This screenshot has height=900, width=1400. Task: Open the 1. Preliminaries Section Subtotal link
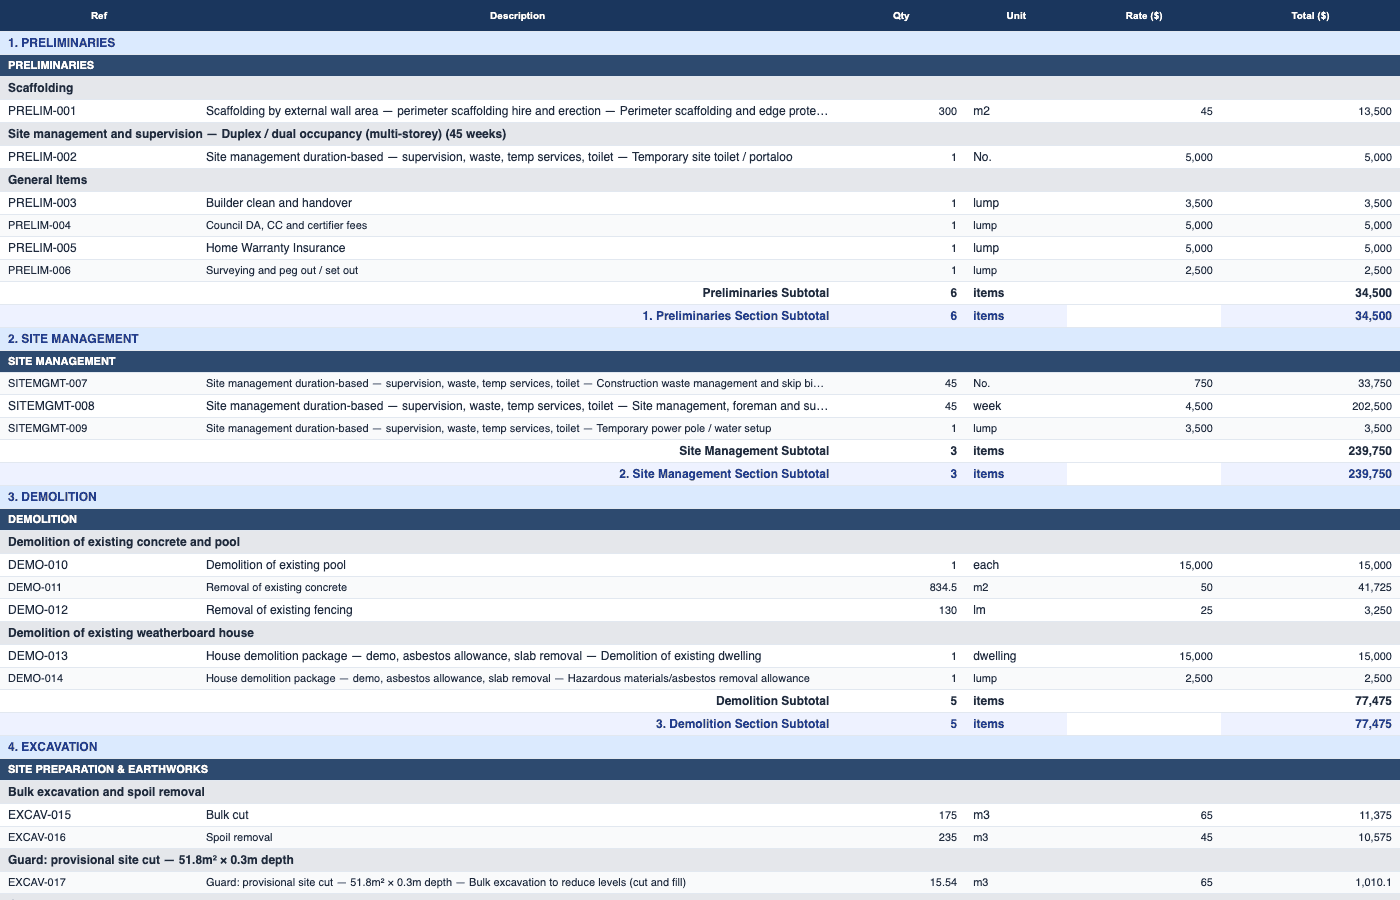point(736,315)
